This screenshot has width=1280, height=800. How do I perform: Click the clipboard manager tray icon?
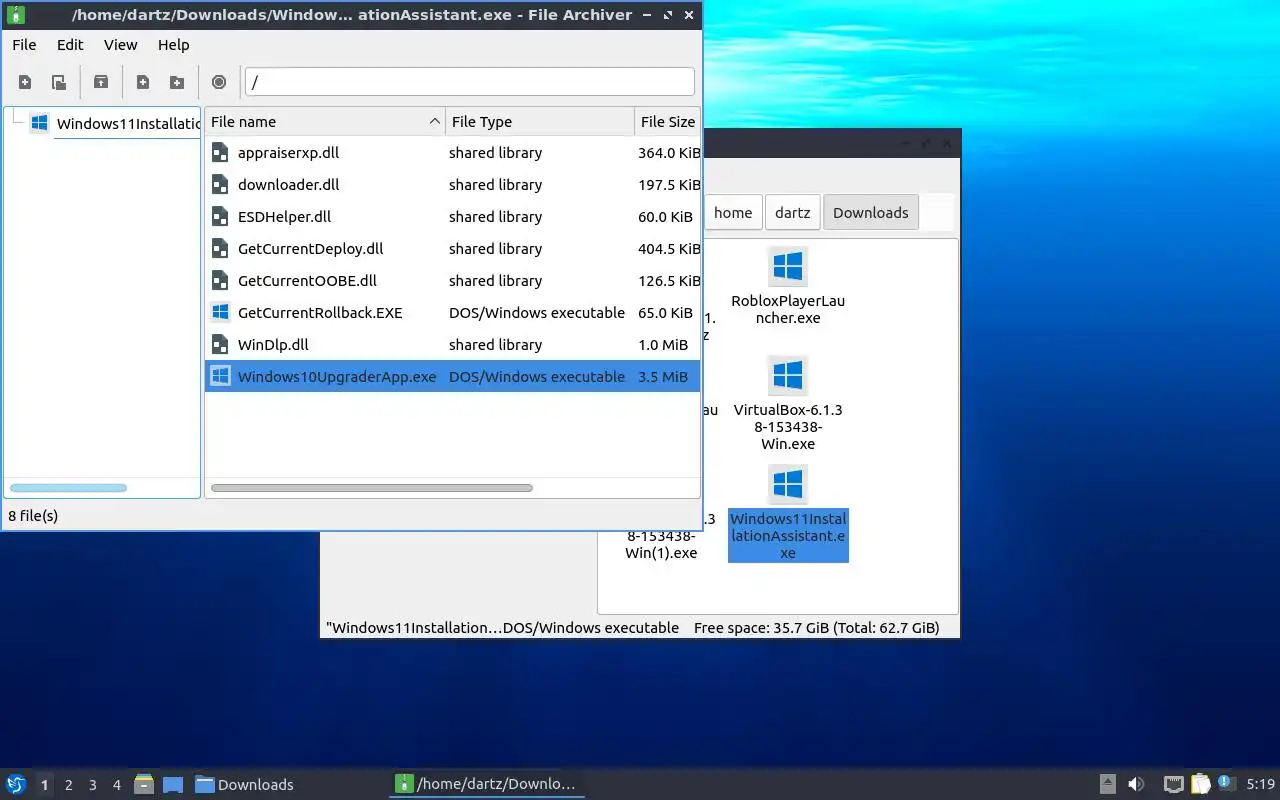(1200, 784)
